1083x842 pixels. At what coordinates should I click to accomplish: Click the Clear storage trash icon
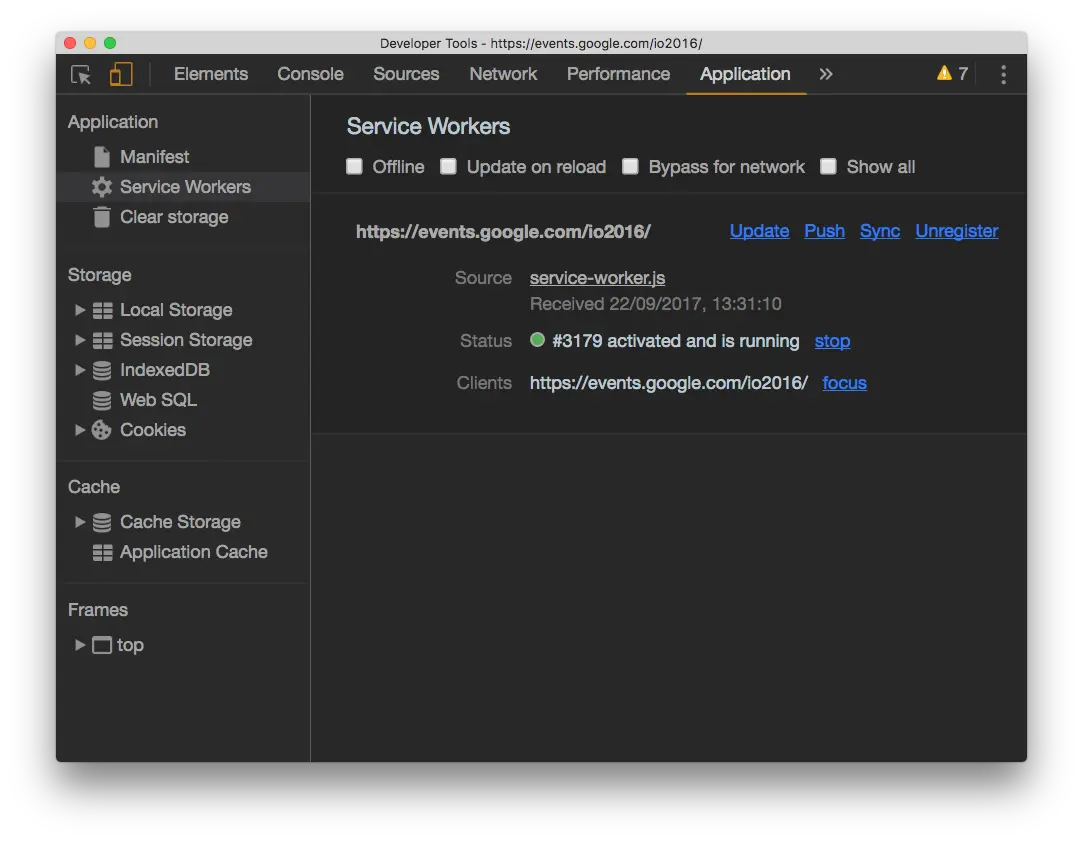[x=102, y=217]
